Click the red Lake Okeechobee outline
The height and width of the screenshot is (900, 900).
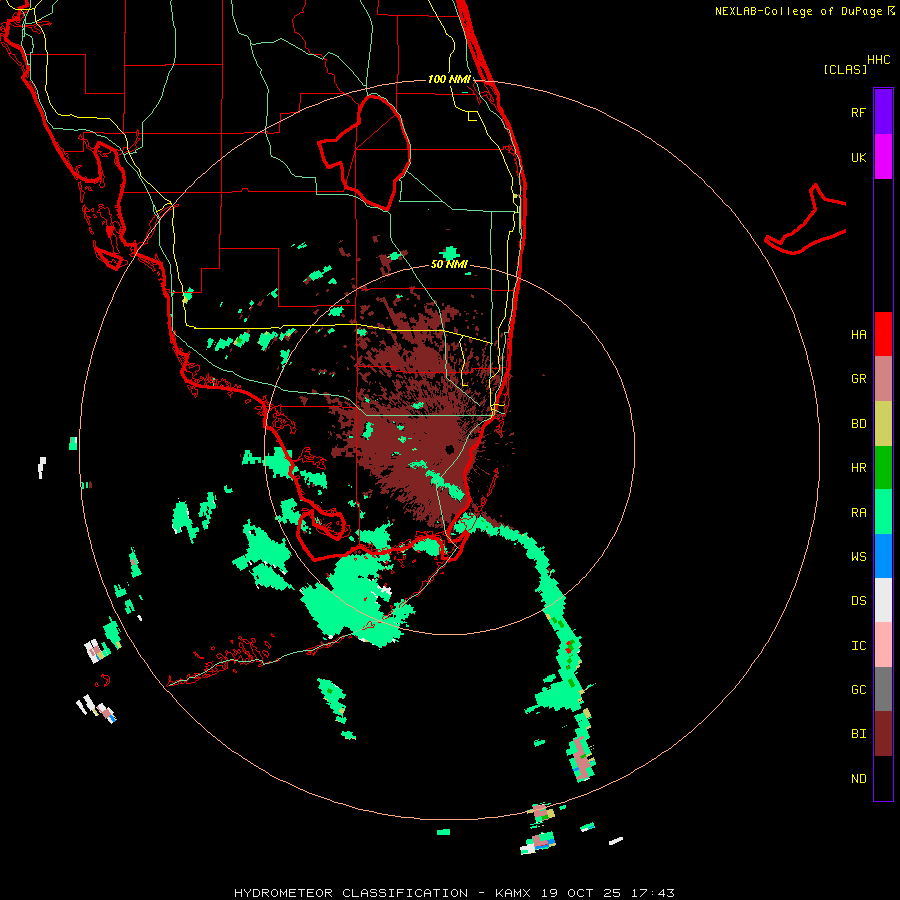365,153
